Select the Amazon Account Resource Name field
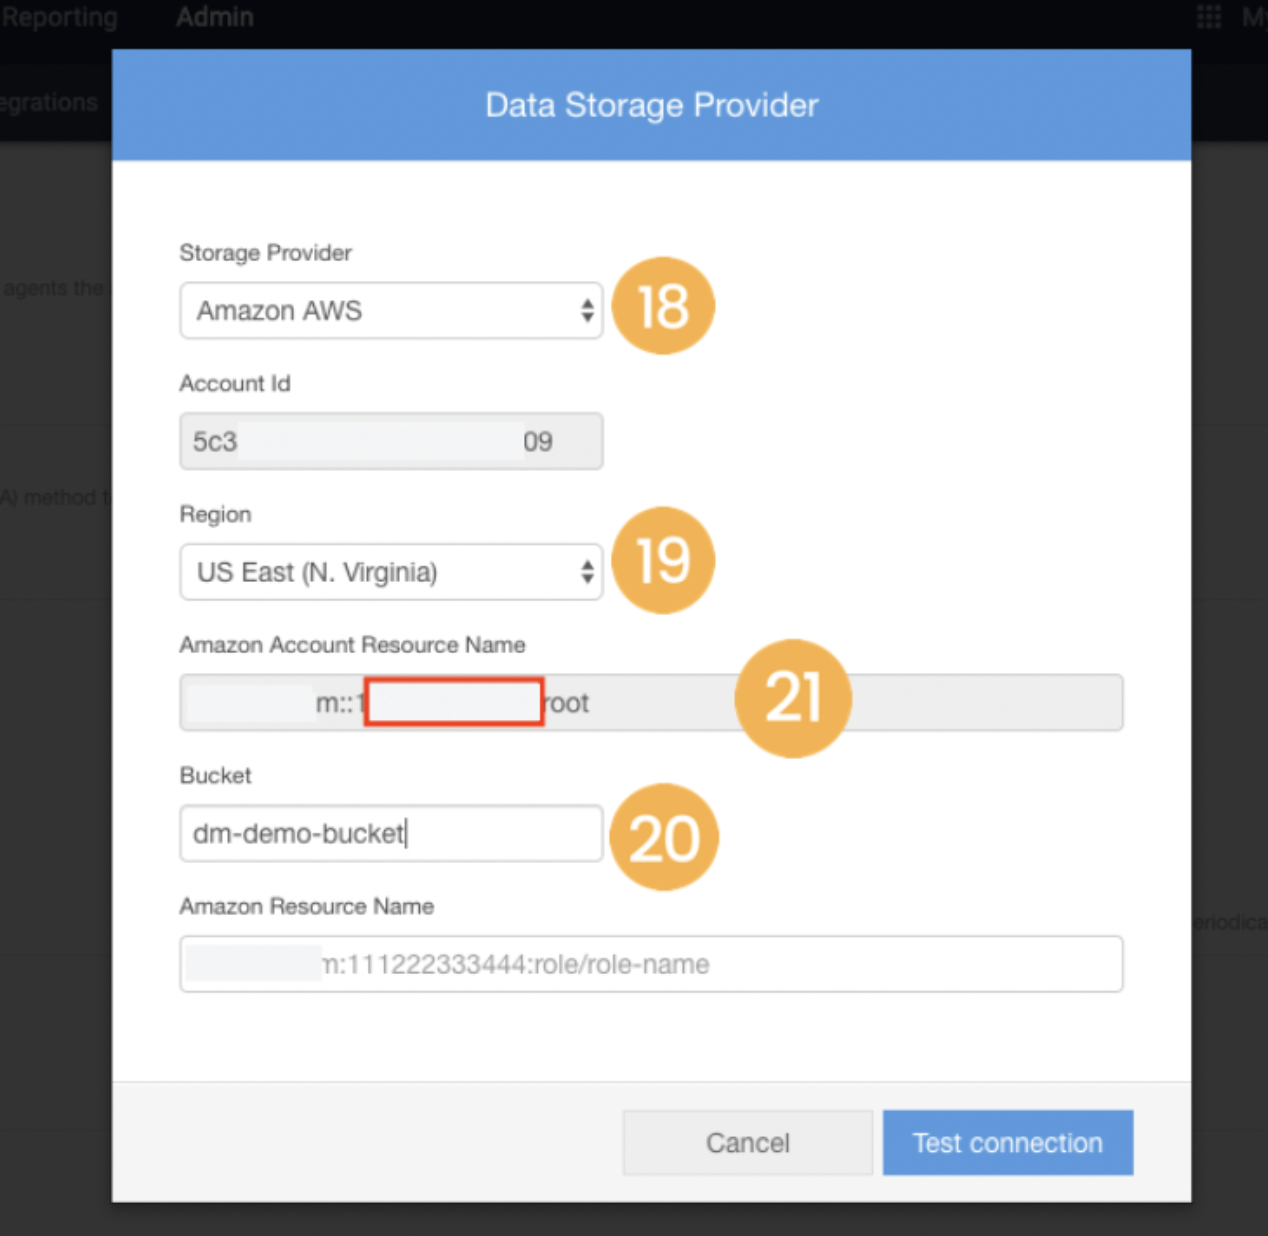 coord(651,703)
